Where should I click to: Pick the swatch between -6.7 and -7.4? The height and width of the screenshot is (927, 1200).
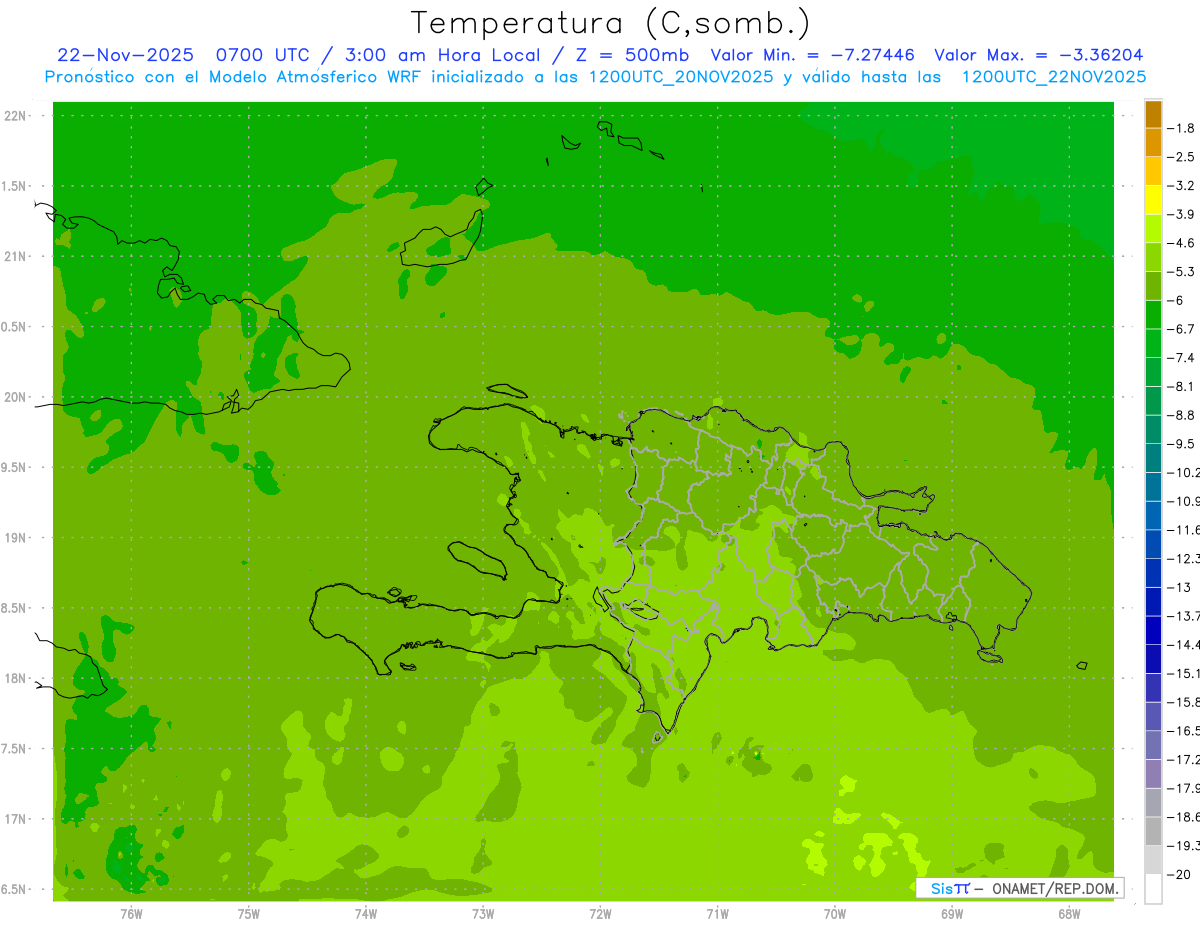1153,343
